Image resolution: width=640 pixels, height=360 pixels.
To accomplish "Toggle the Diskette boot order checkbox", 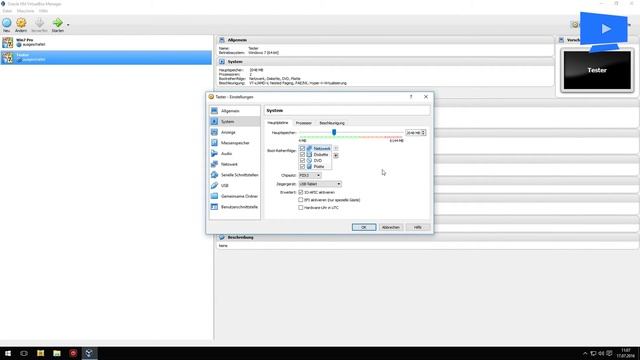I will (302, 155).
